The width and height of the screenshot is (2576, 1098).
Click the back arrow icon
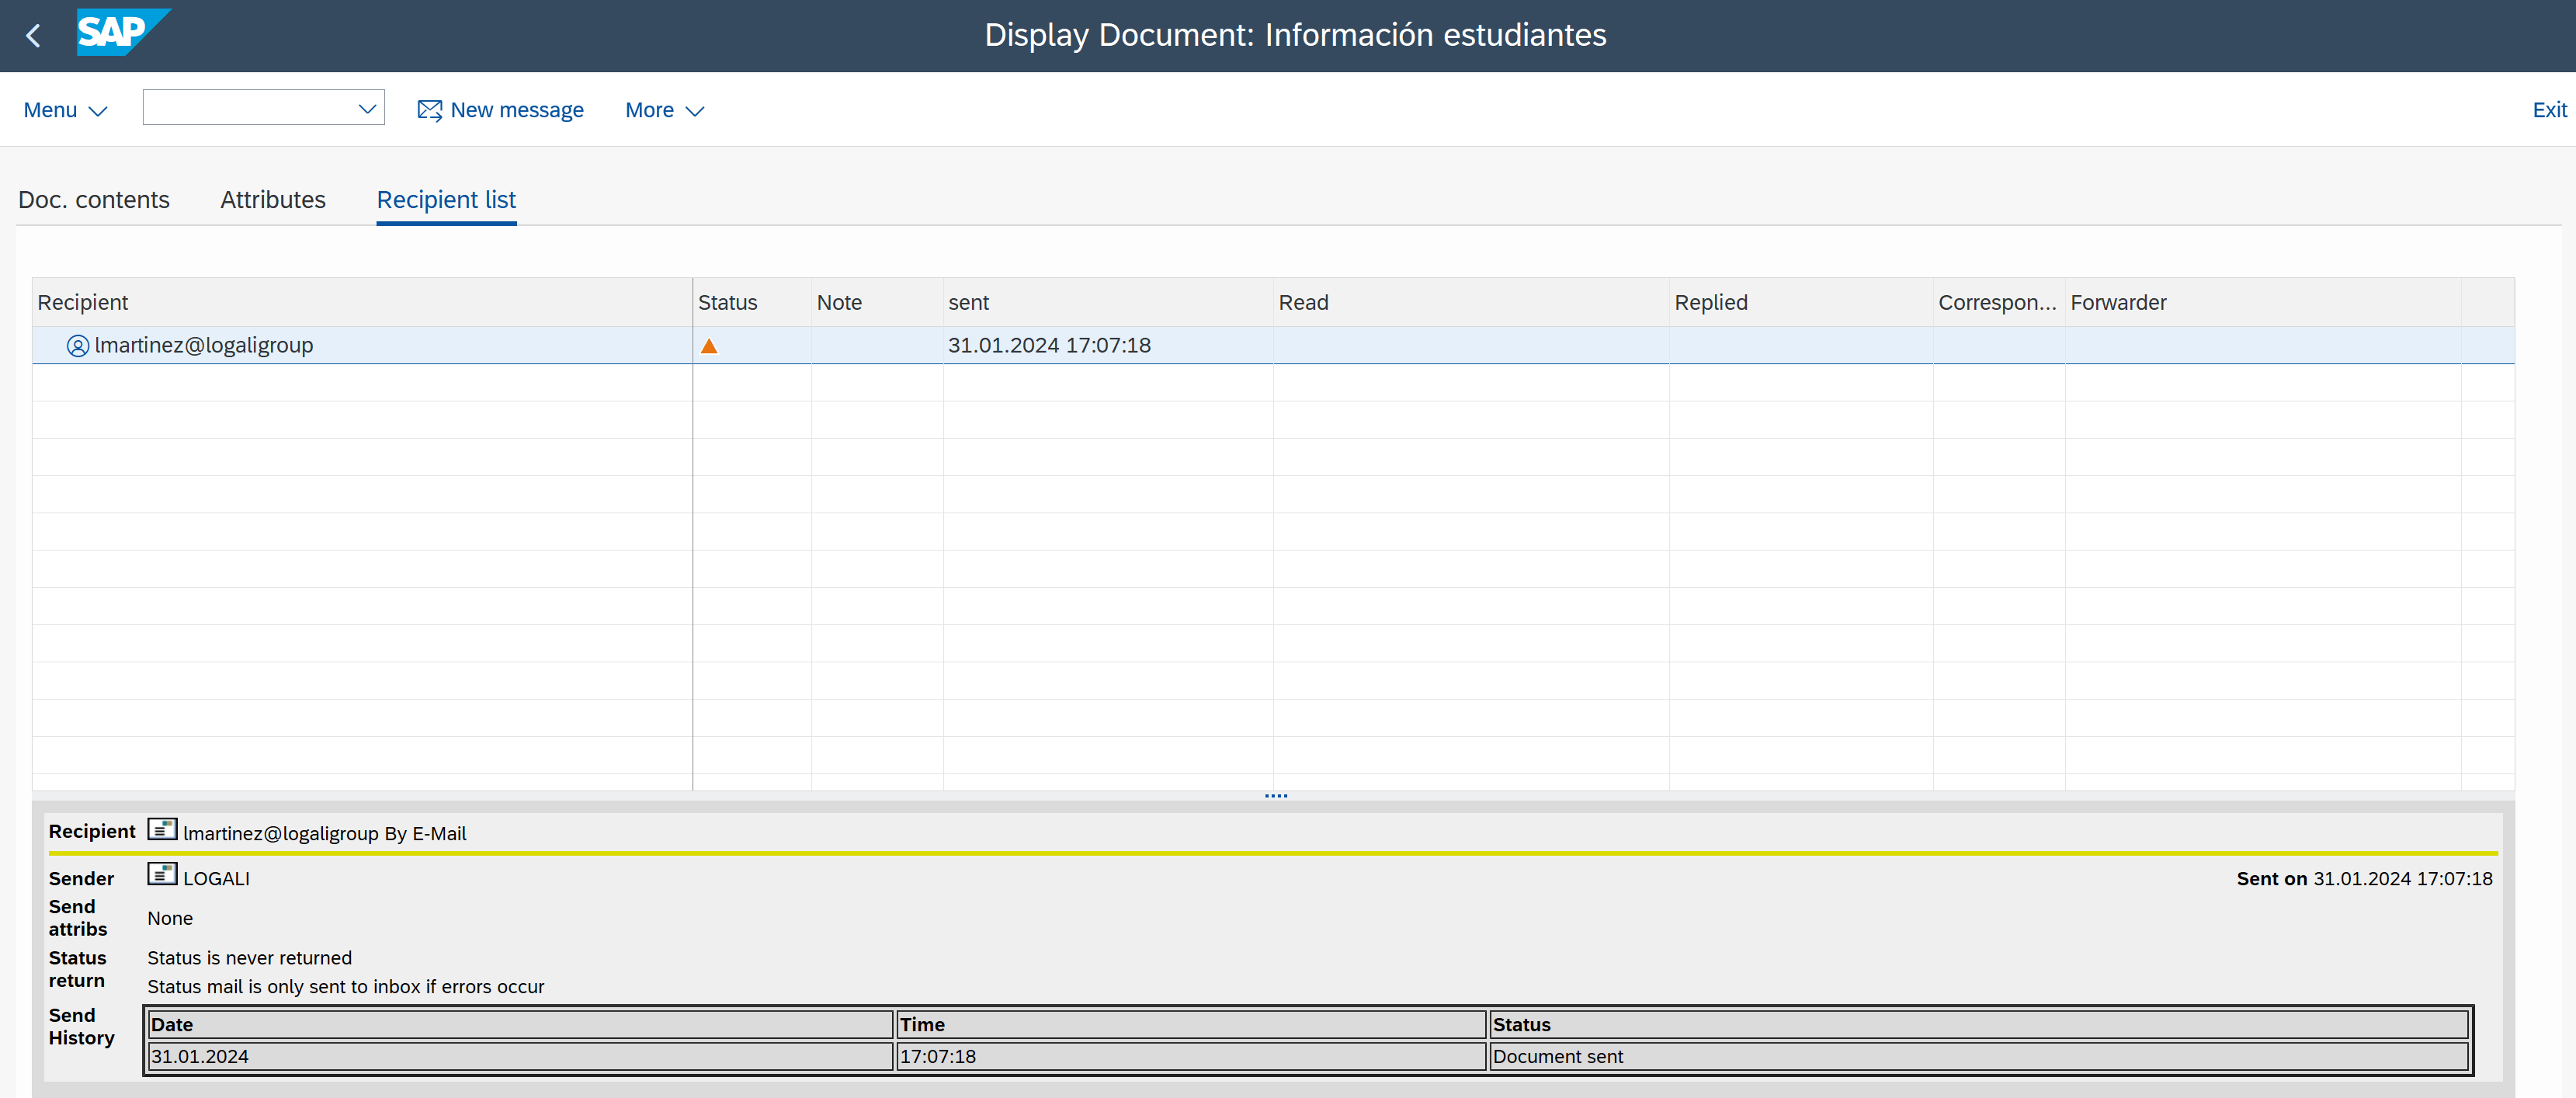34,36
